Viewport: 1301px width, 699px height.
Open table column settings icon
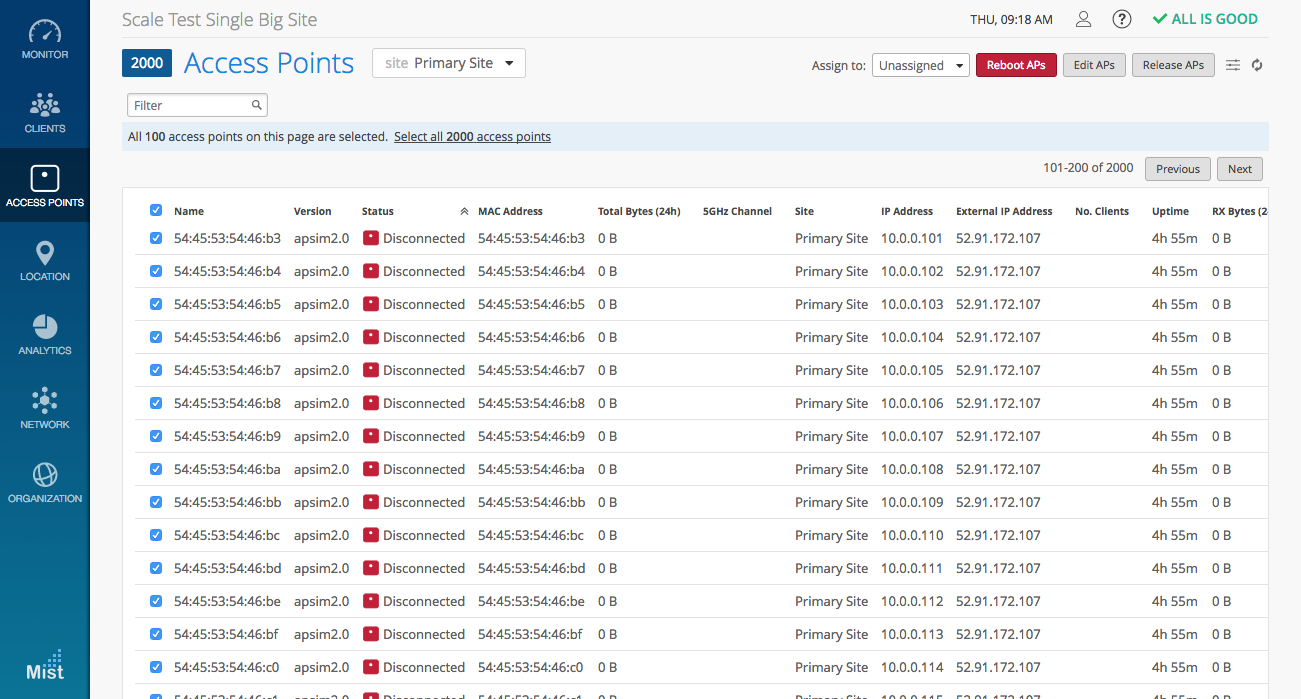click(x=1233, y=65)
